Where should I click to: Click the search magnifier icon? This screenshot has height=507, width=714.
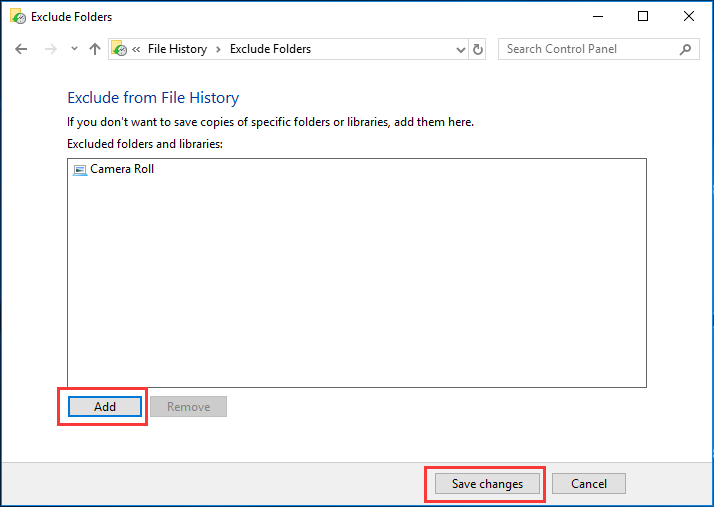[685, 49]
